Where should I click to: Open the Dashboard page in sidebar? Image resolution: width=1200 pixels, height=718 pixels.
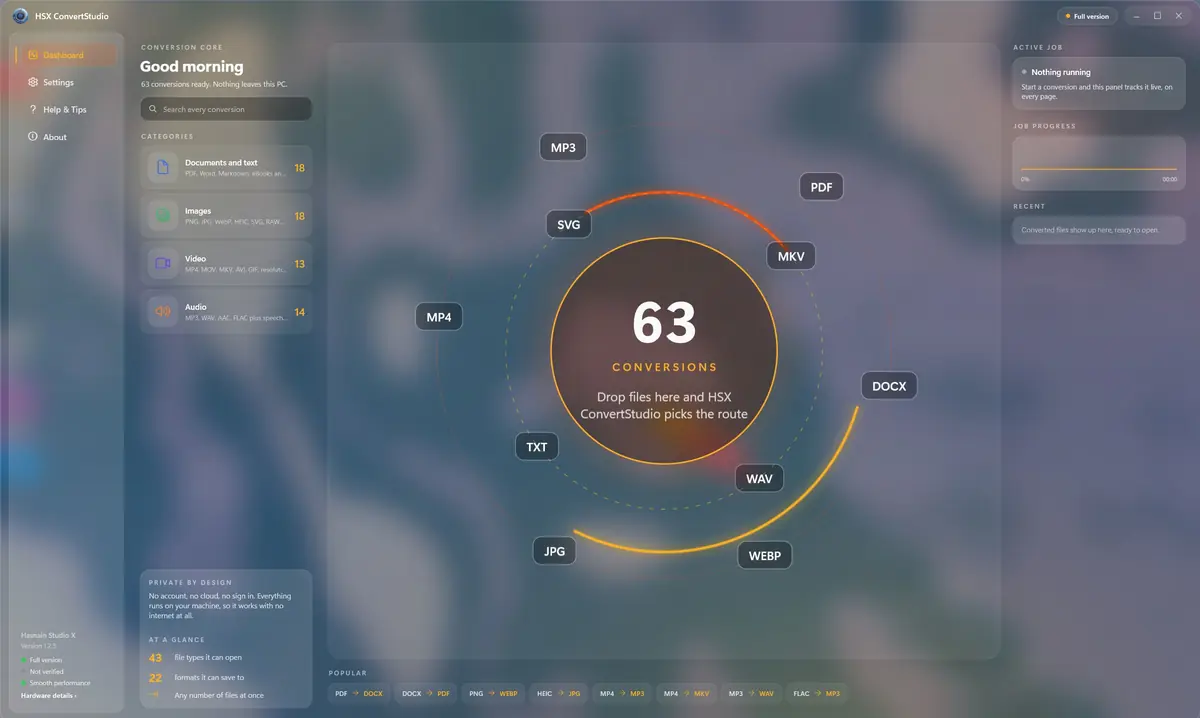(x=66, y=55)
